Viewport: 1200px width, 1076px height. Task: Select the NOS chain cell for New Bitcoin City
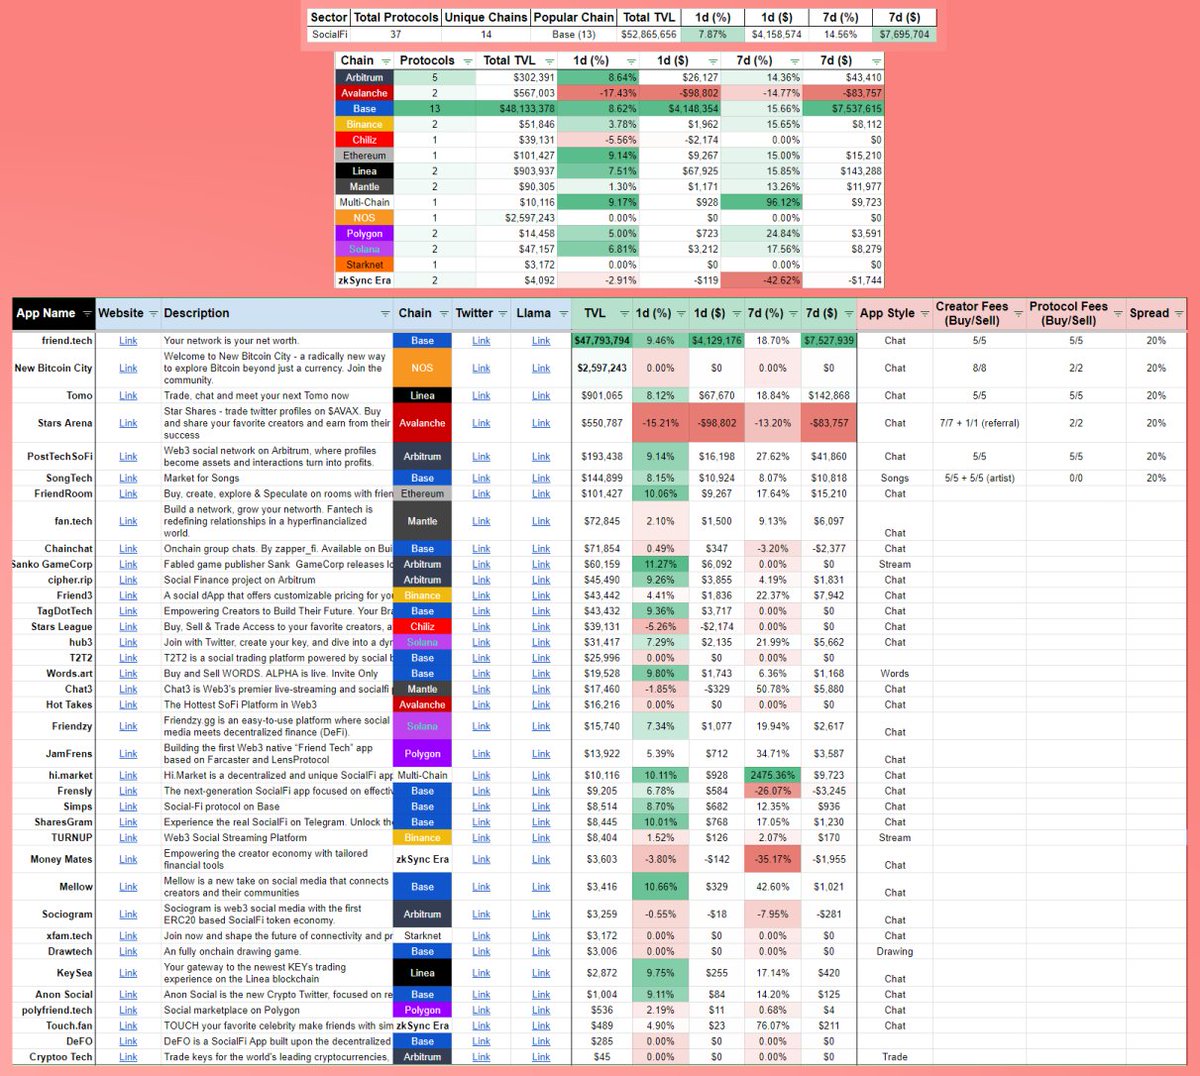422,368
